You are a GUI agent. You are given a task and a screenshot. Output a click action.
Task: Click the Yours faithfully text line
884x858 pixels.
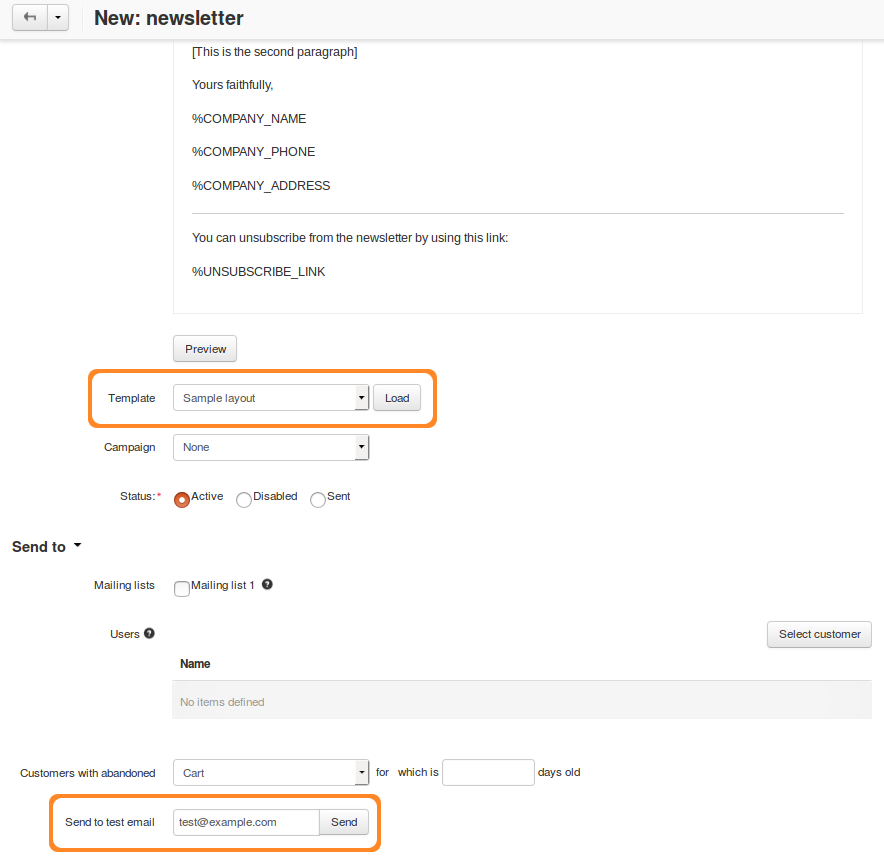coord(232,85)
